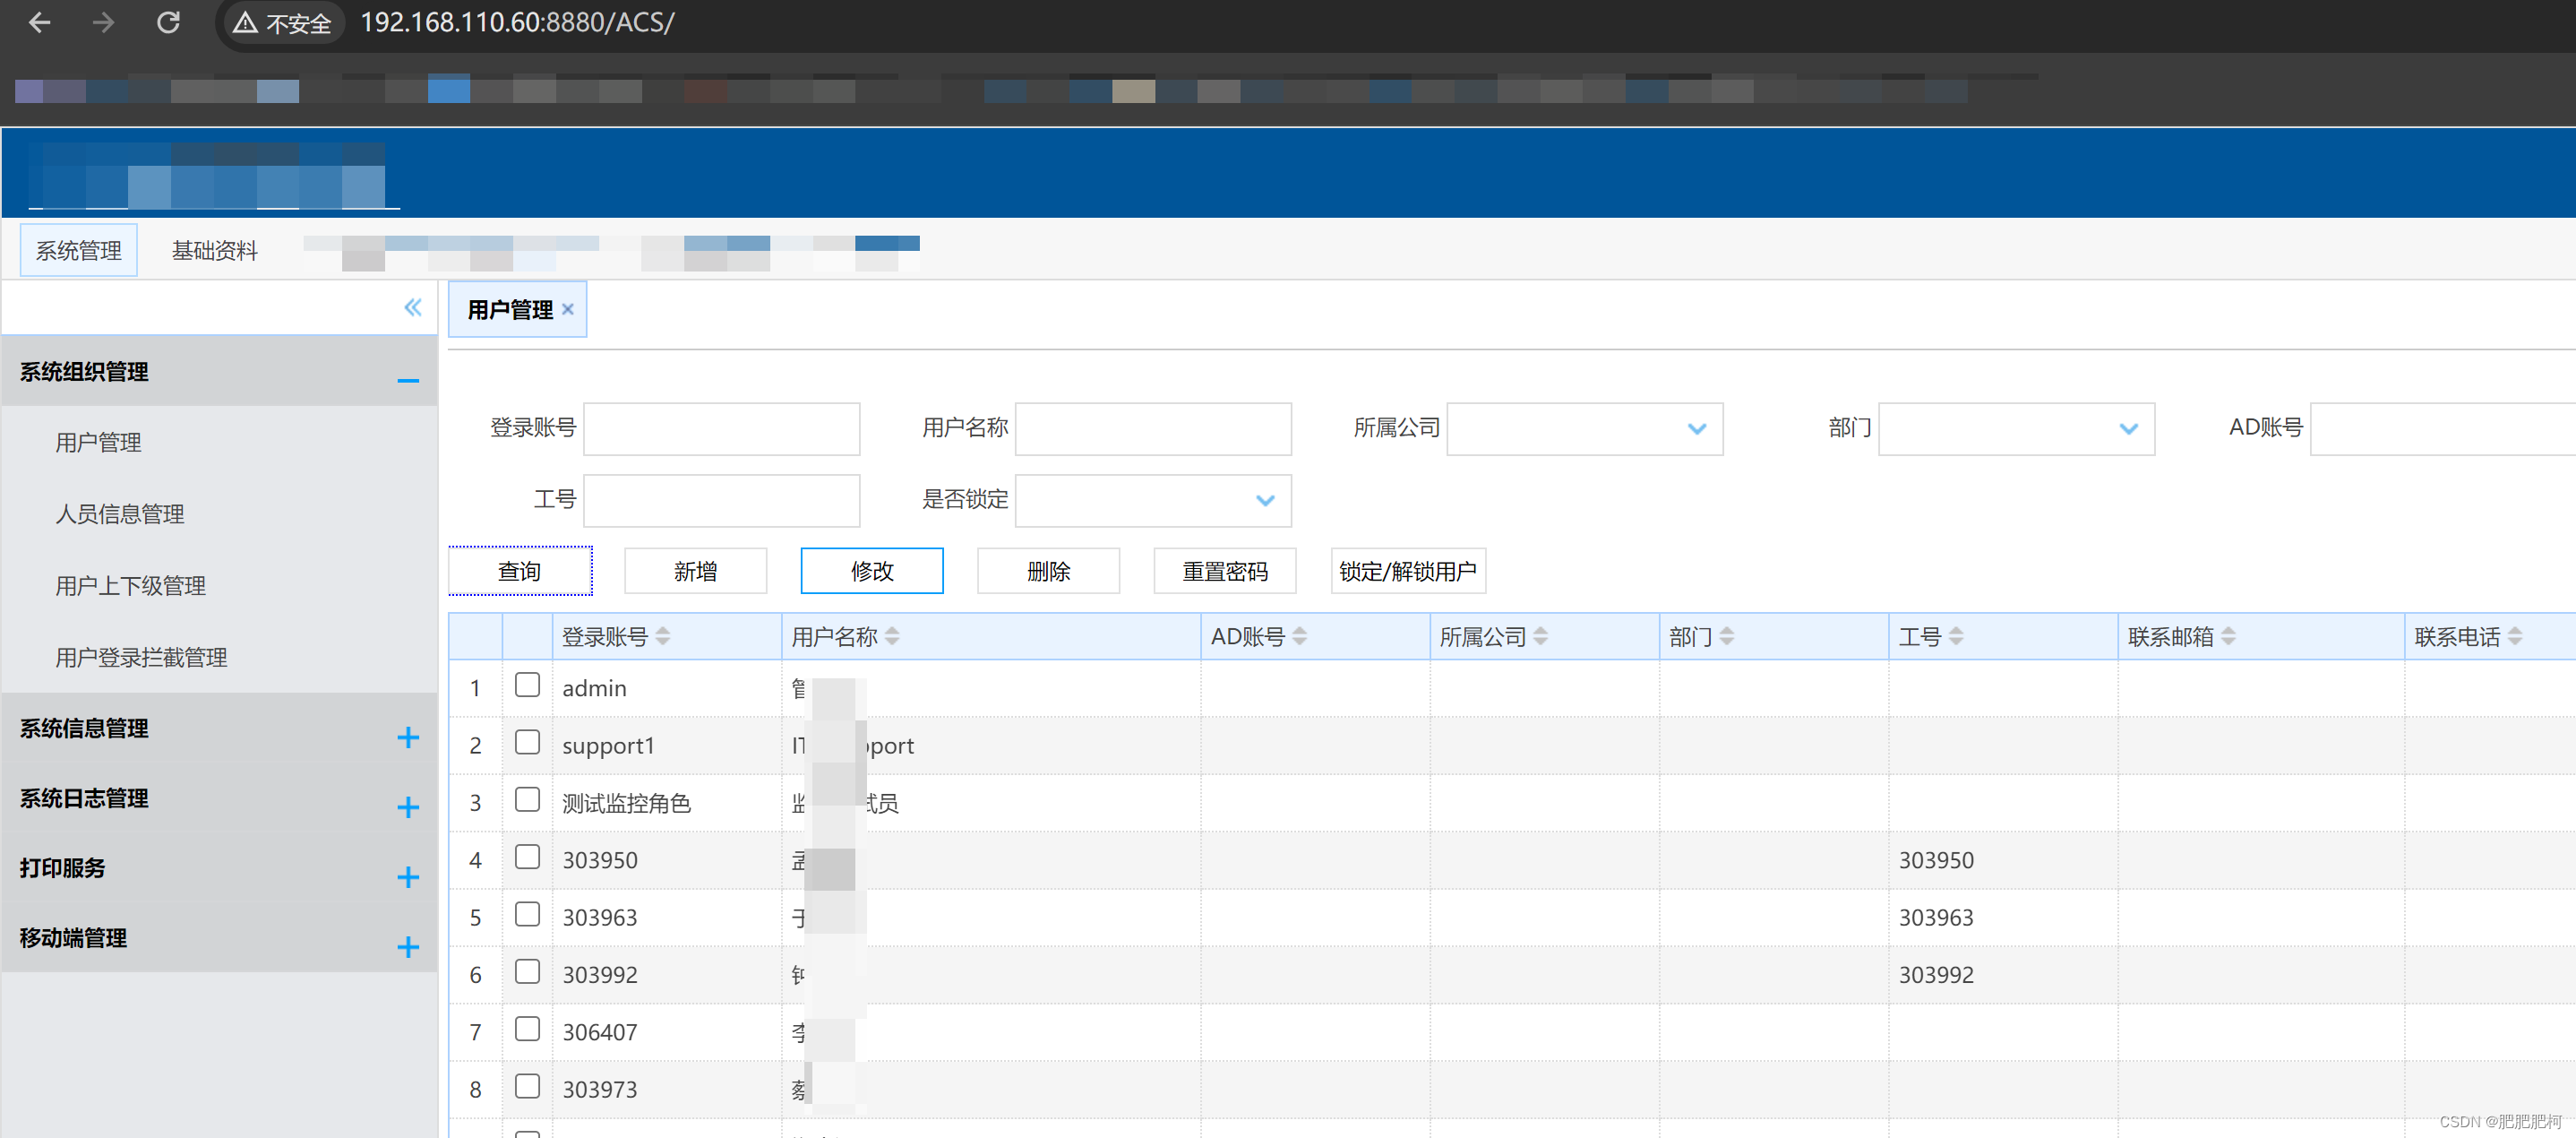
Task: Expand the 系统信息管理 section
Action: coord(407,738)
